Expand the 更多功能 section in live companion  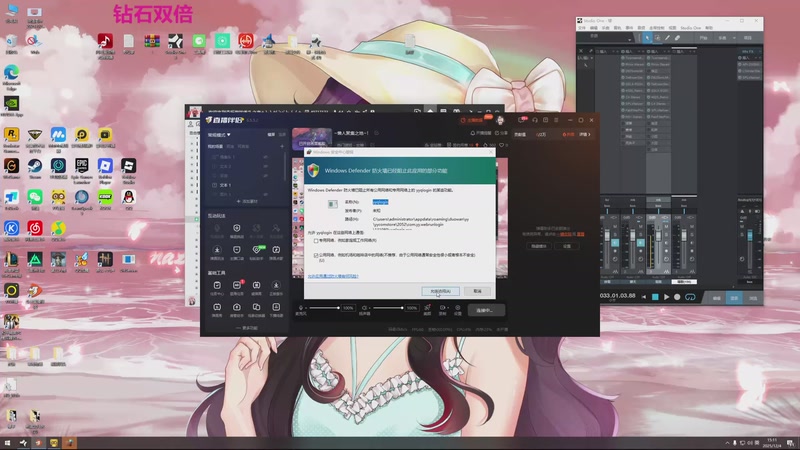point(247,328)
